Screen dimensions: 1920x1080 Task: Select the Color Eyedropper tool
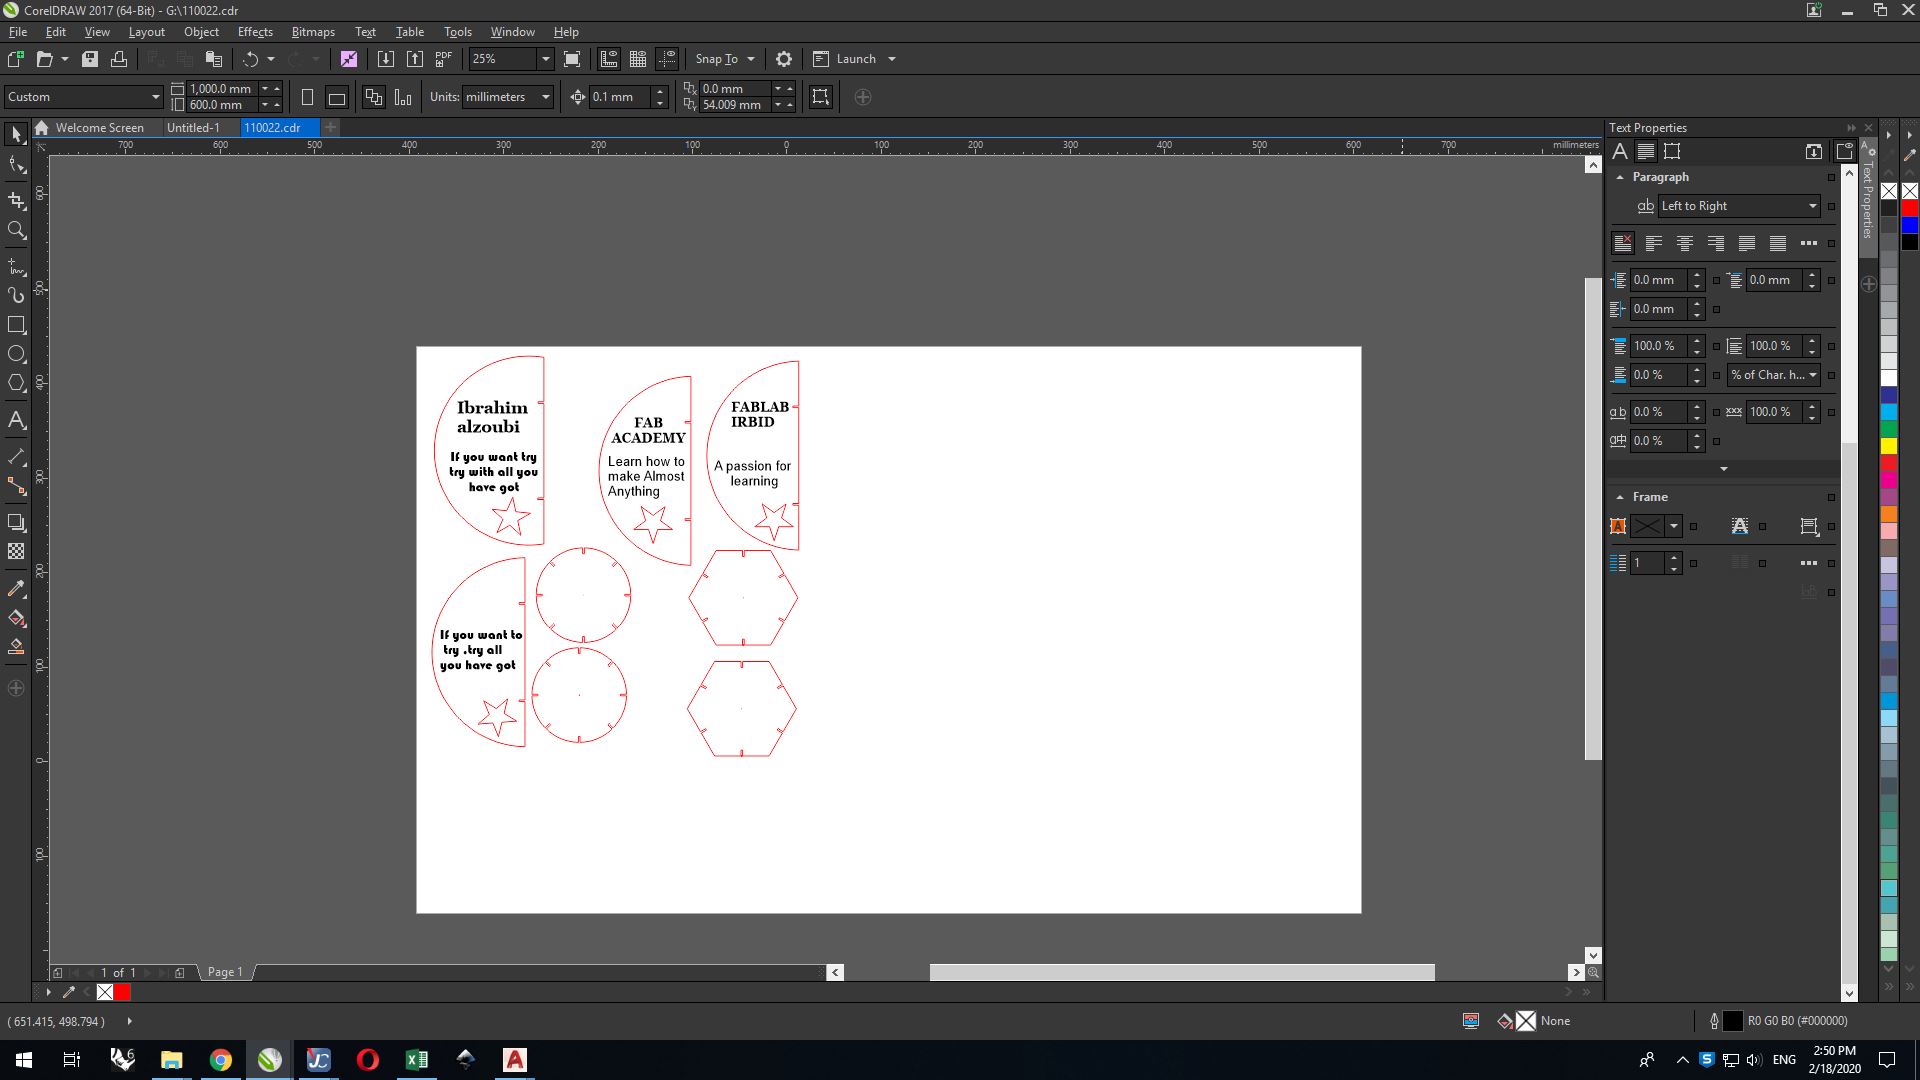(16, 588)
